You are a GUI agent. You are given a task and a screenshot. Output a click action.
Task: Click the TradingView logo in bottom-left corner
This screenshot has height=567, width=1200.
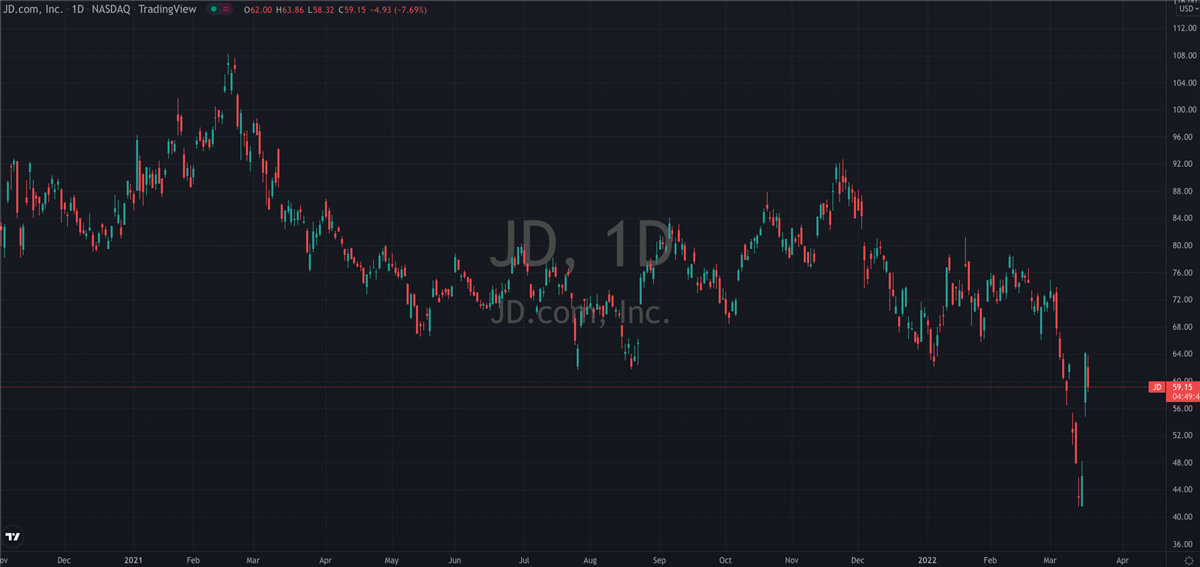tap(13, 538)
